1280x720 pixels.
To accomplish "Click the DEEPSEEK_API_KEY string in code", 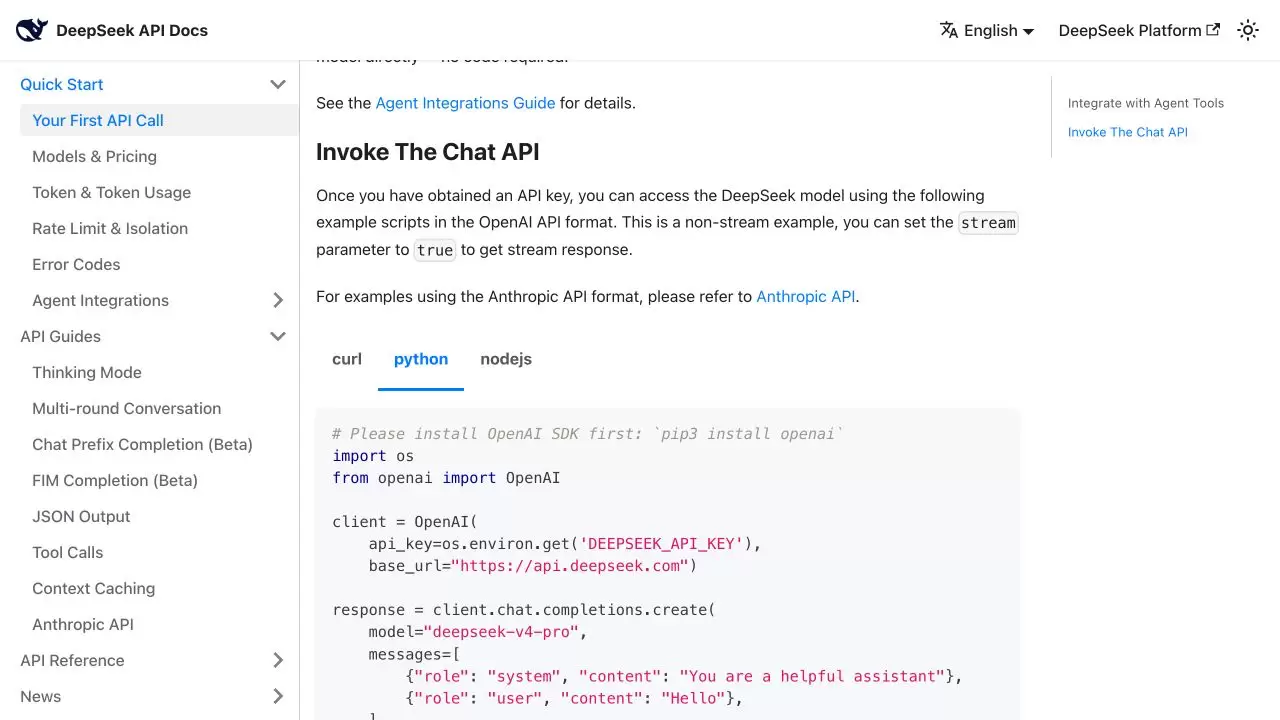I will (661, 543).
